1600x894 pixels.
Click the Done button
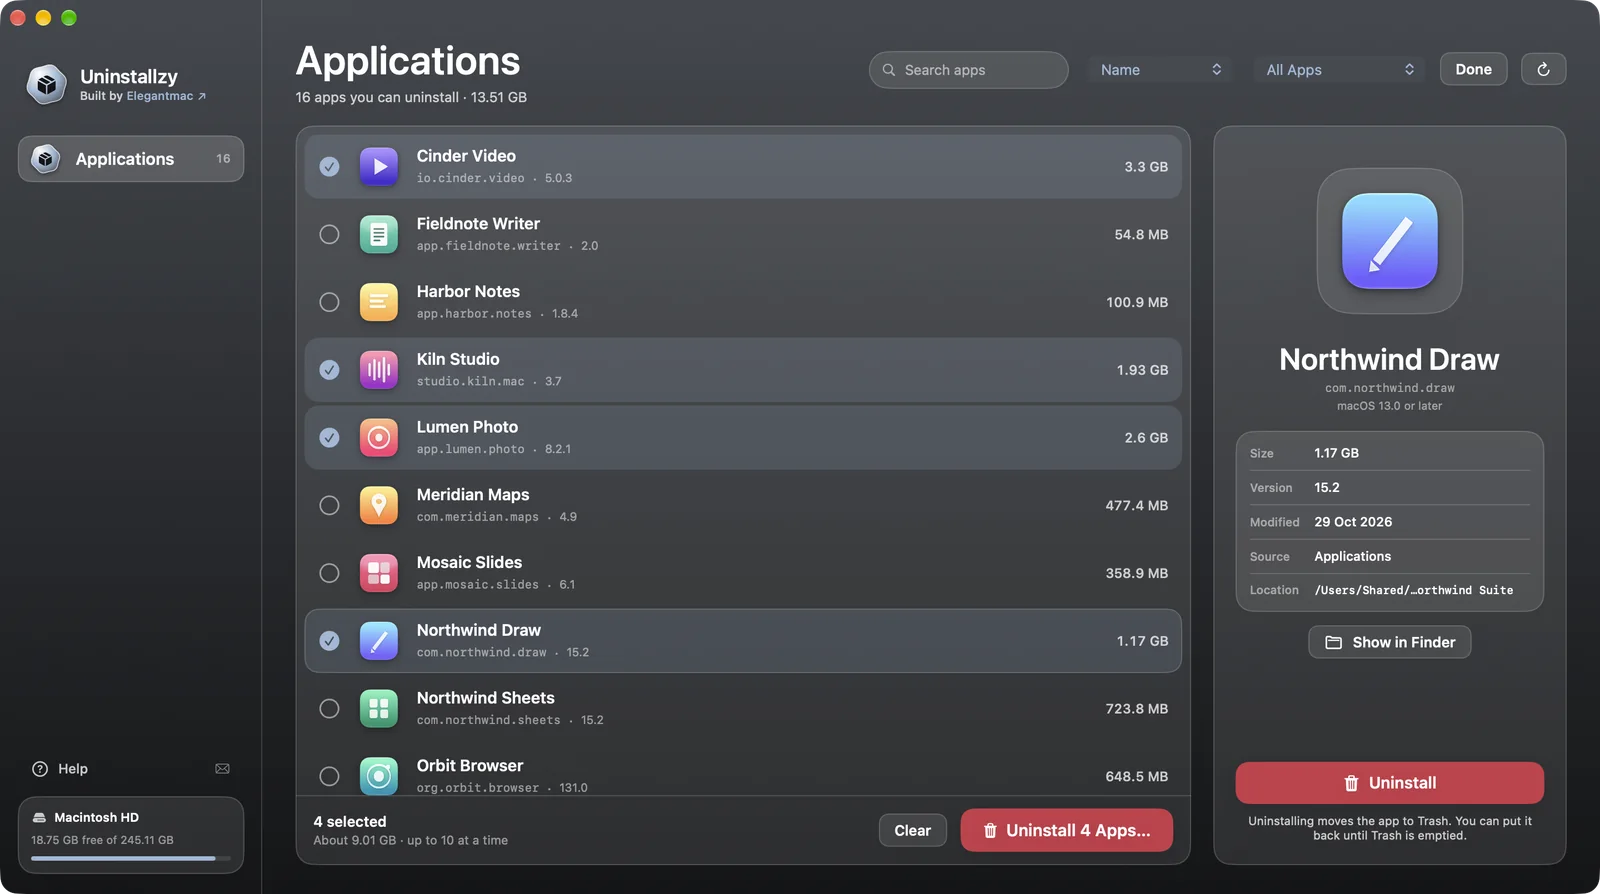(1473, 69)
